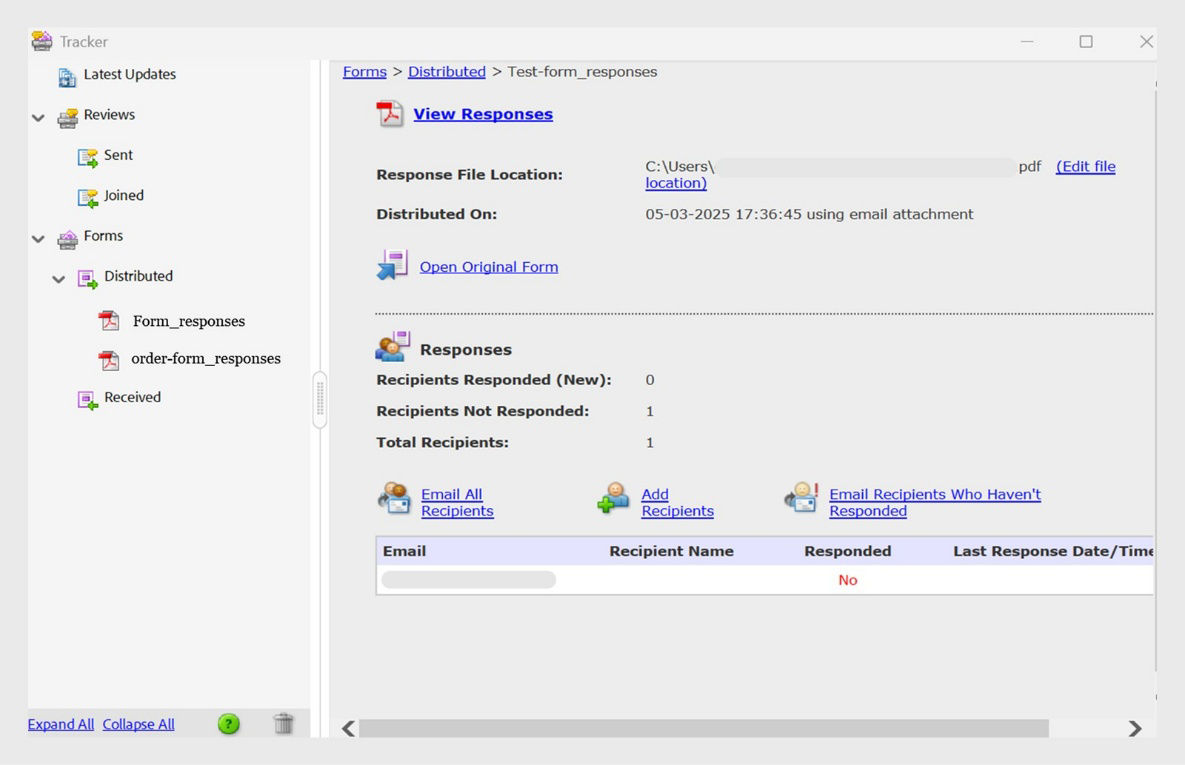1185x765 pixels.
Task: Click the right horizontal scrollbar arrow
Action: tap(1136, 728)
